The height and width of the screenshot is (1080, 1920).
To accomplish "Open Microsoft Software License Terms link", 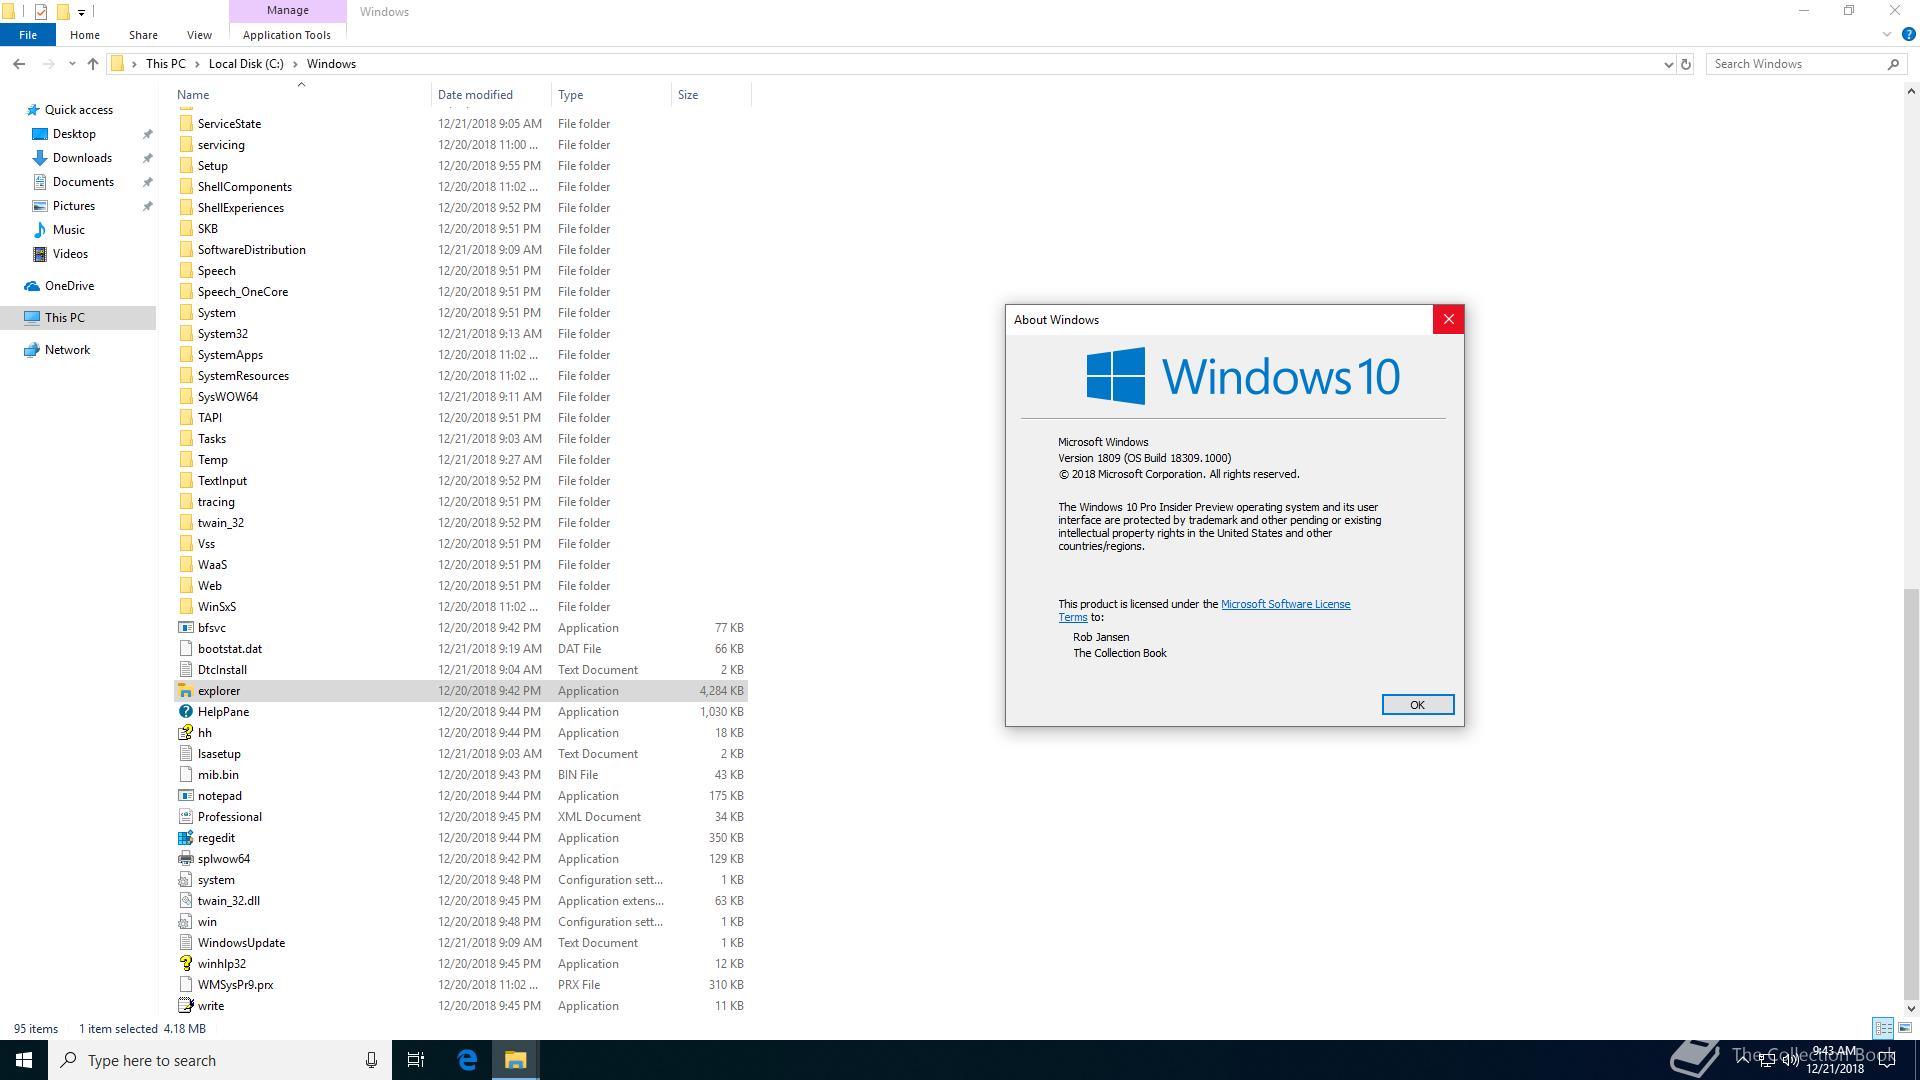I will 1285,604.
